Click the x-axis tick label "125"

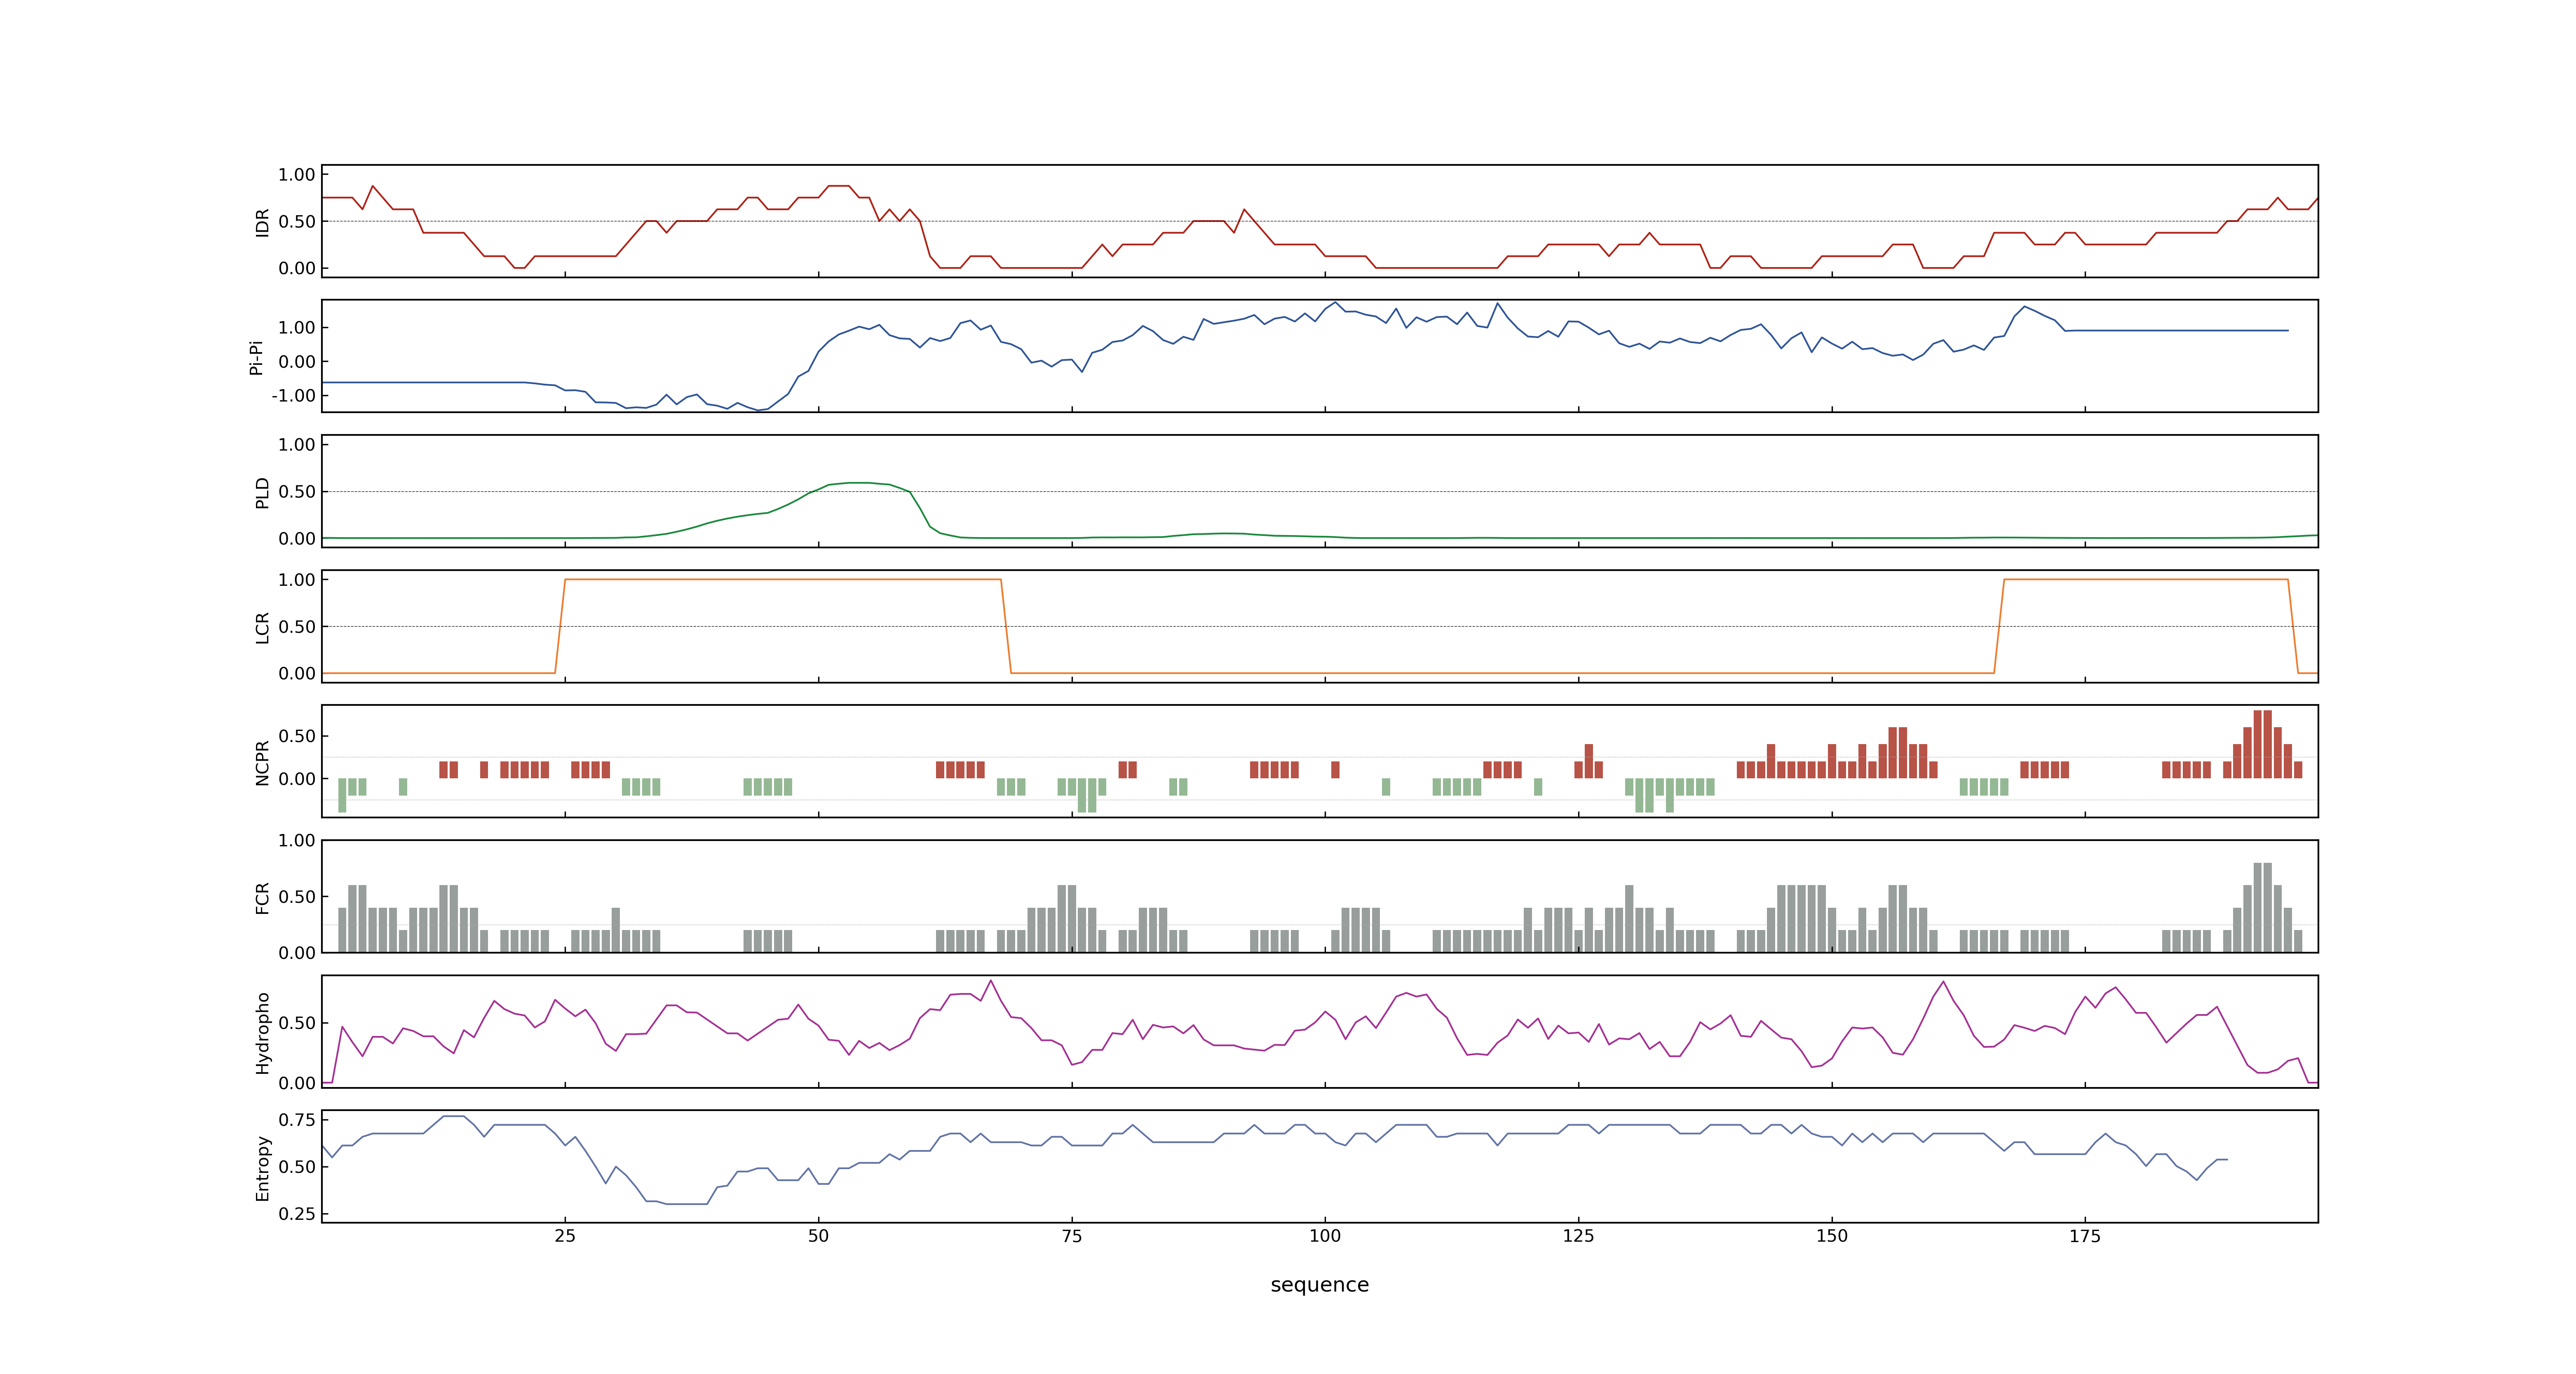(x=1578, y=1236)
